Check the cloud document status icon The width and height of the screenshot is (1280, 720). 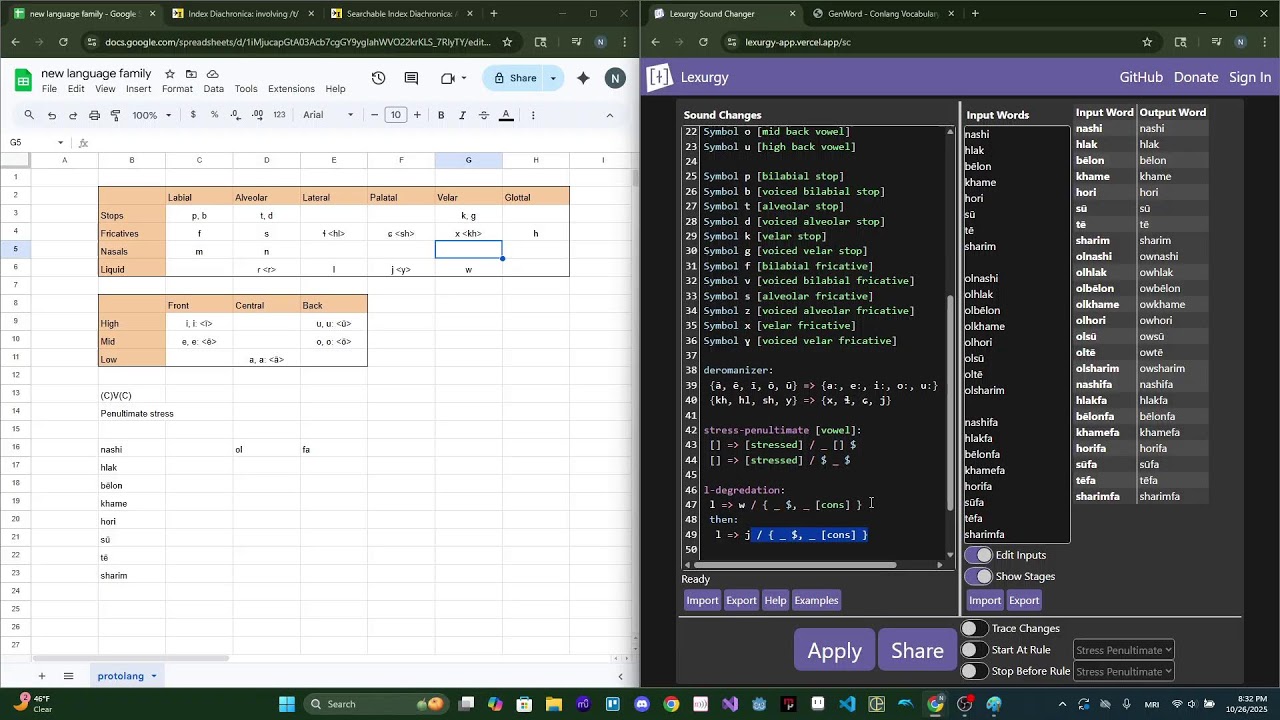[212, 74]
